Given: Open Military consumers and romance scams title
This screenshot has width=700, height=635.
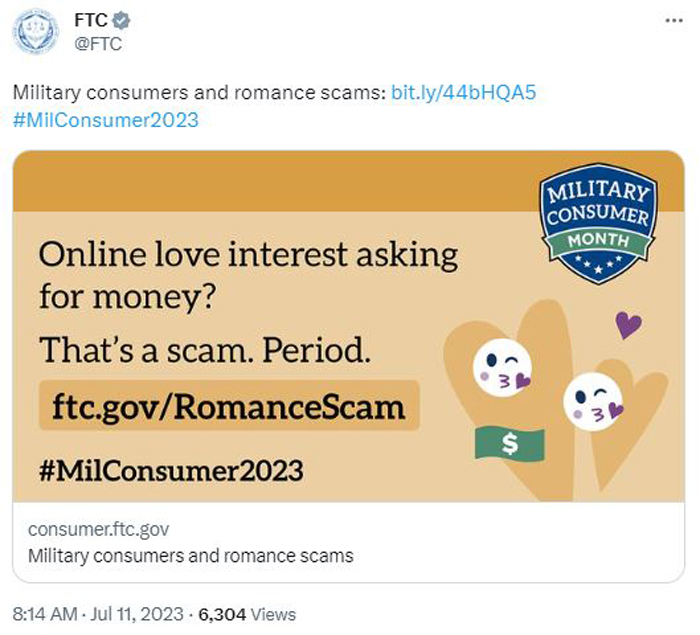Looking at the screenshot, I should click(x=191, y=556).
